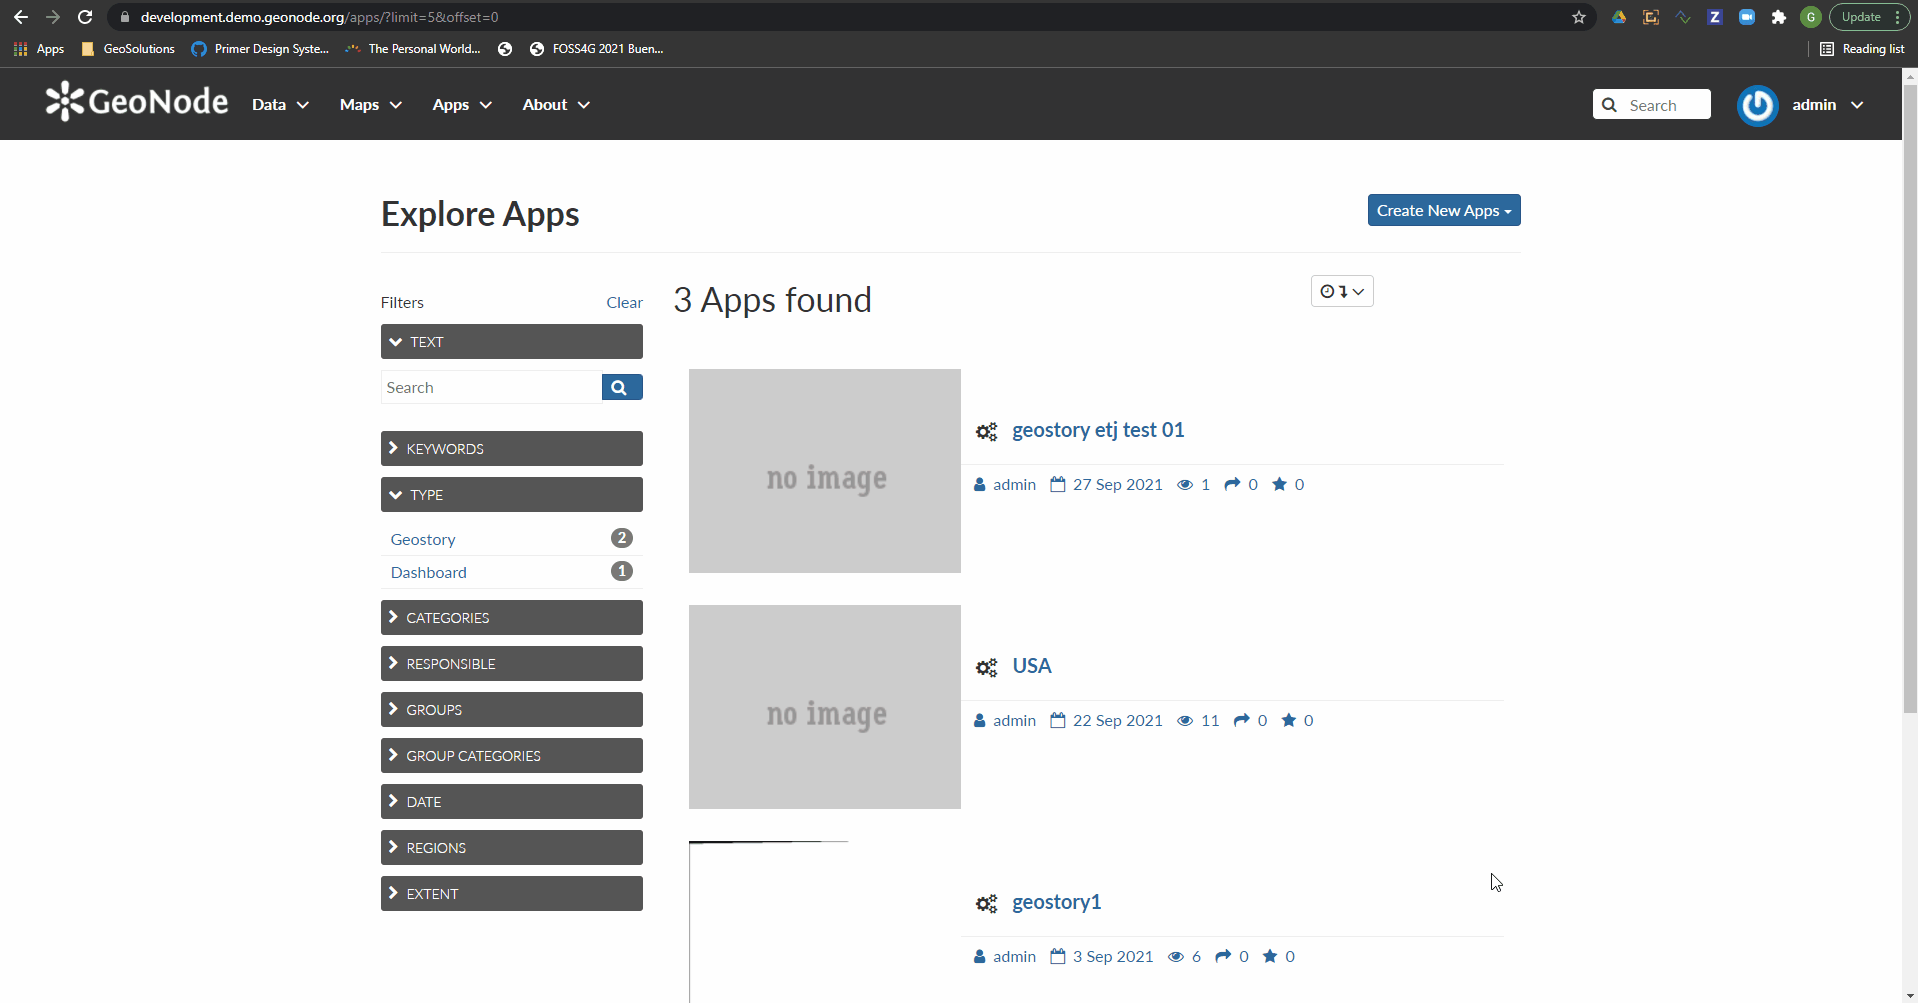
Task: Click the browser reload icon
Action: click(x=85, y=17)
